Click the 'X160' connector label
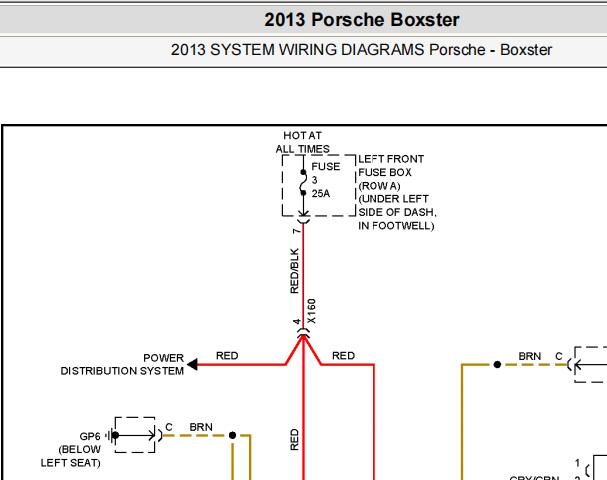The width and height of the screenshot is (607, 480). 312,311
